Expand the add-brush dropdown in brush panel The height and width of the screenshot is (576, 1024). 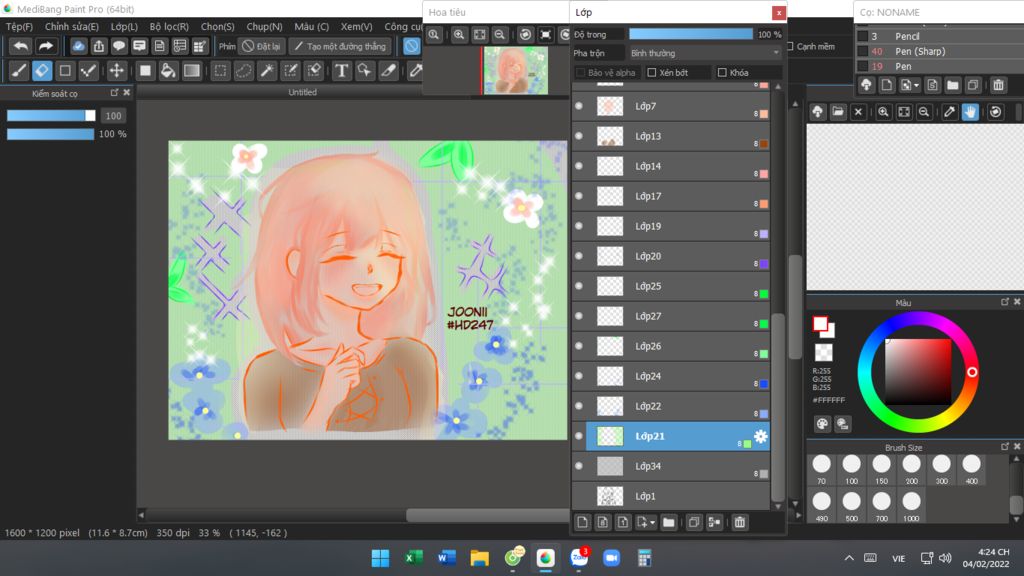(x=917, y=86)
